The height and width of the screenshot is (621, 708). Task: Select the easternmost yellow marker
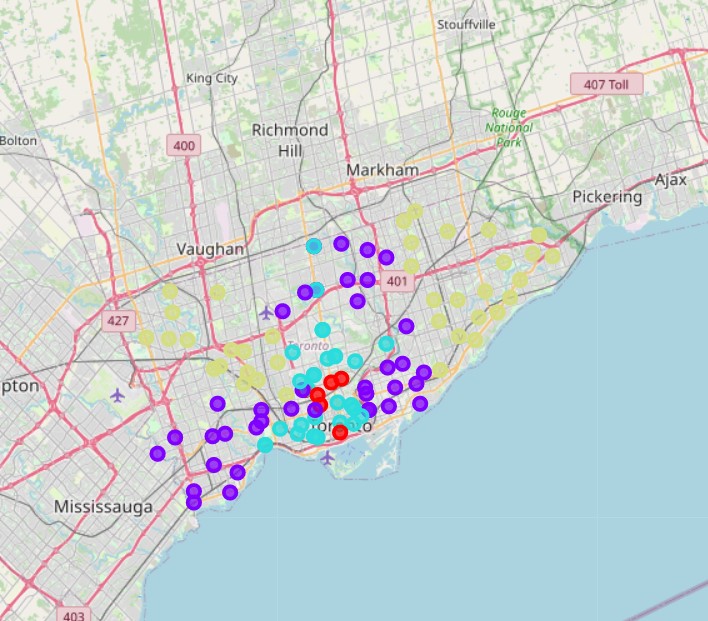(552, 256)
